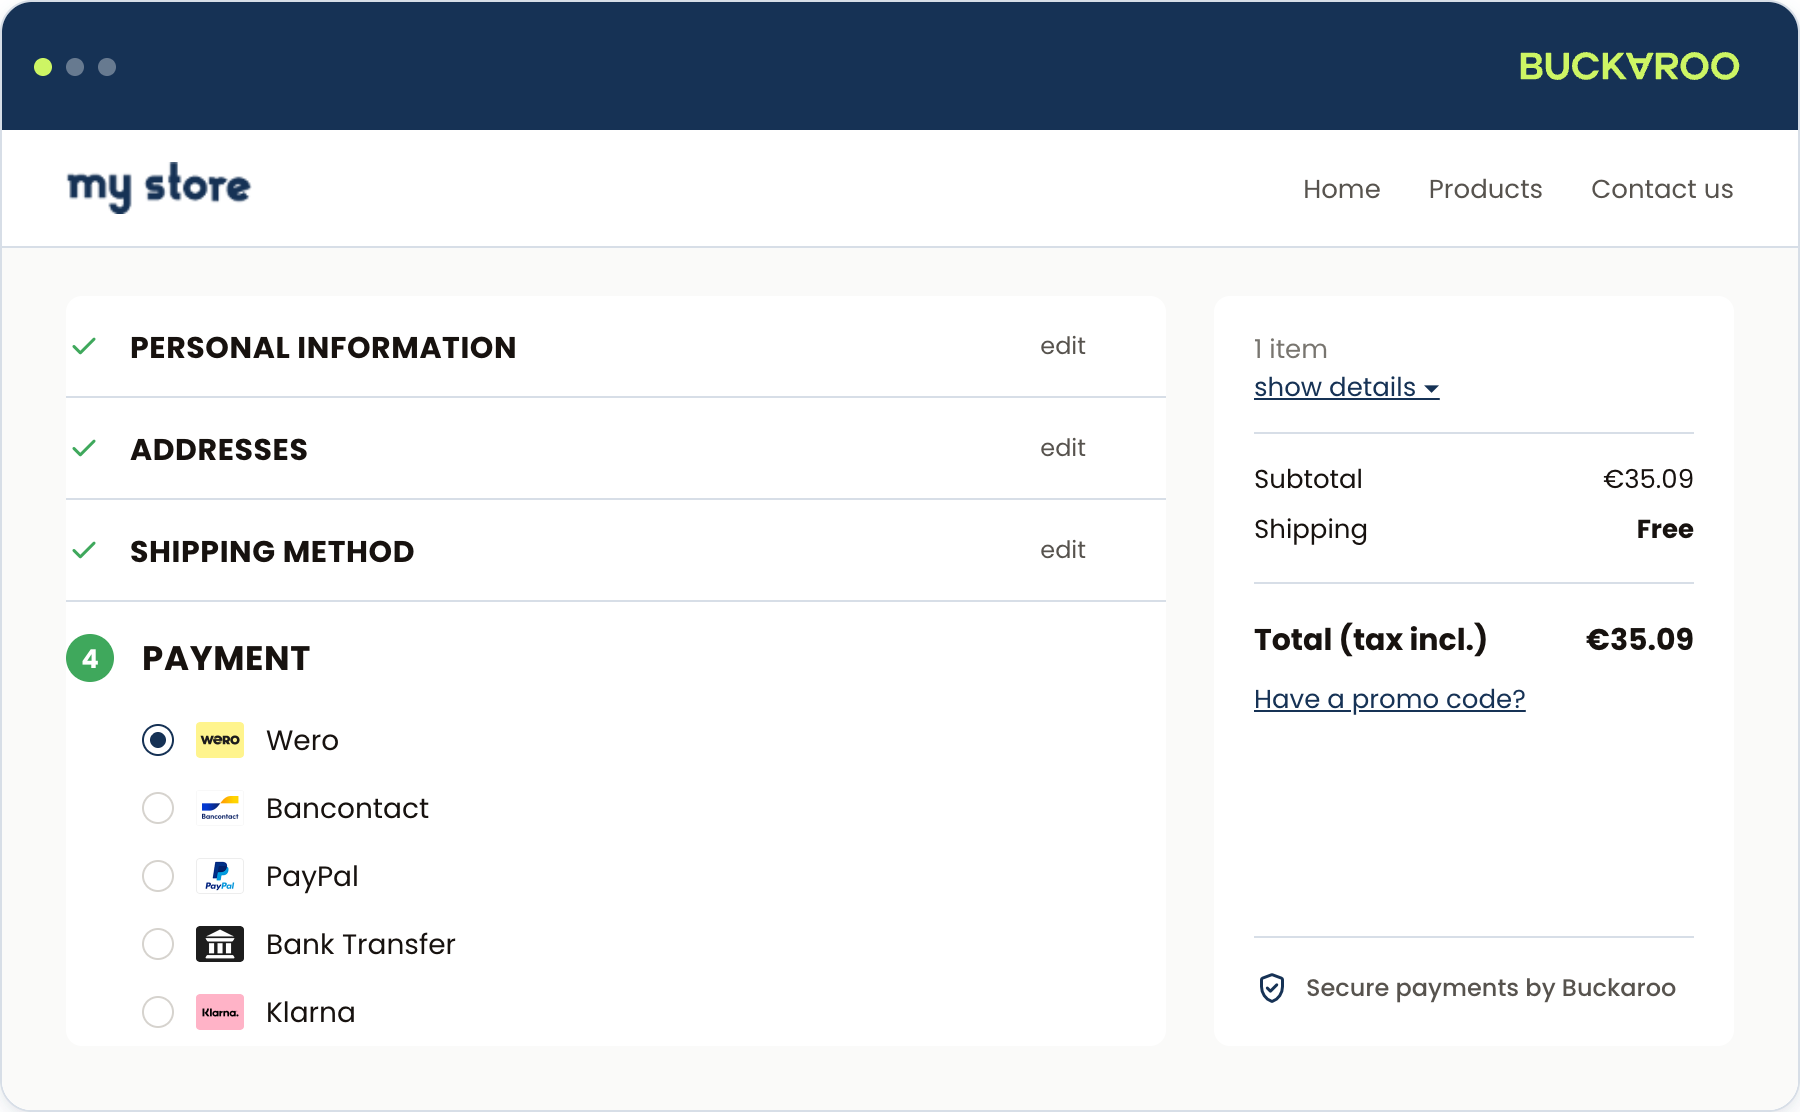Open the Home navigation item

[x=1341, y=189]
